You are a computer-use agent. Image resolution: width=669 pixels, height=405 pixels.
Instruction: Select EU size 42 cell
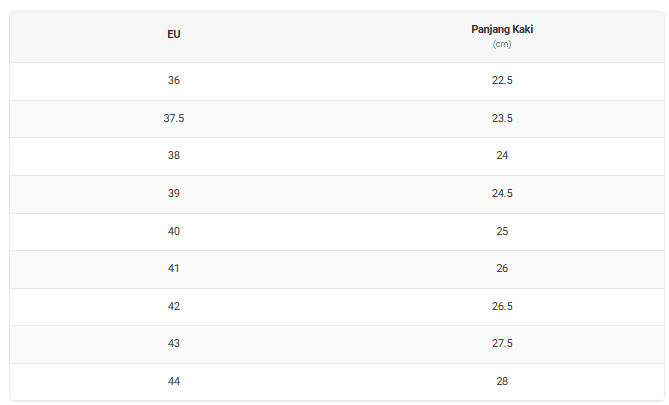[x=174, y=306]
